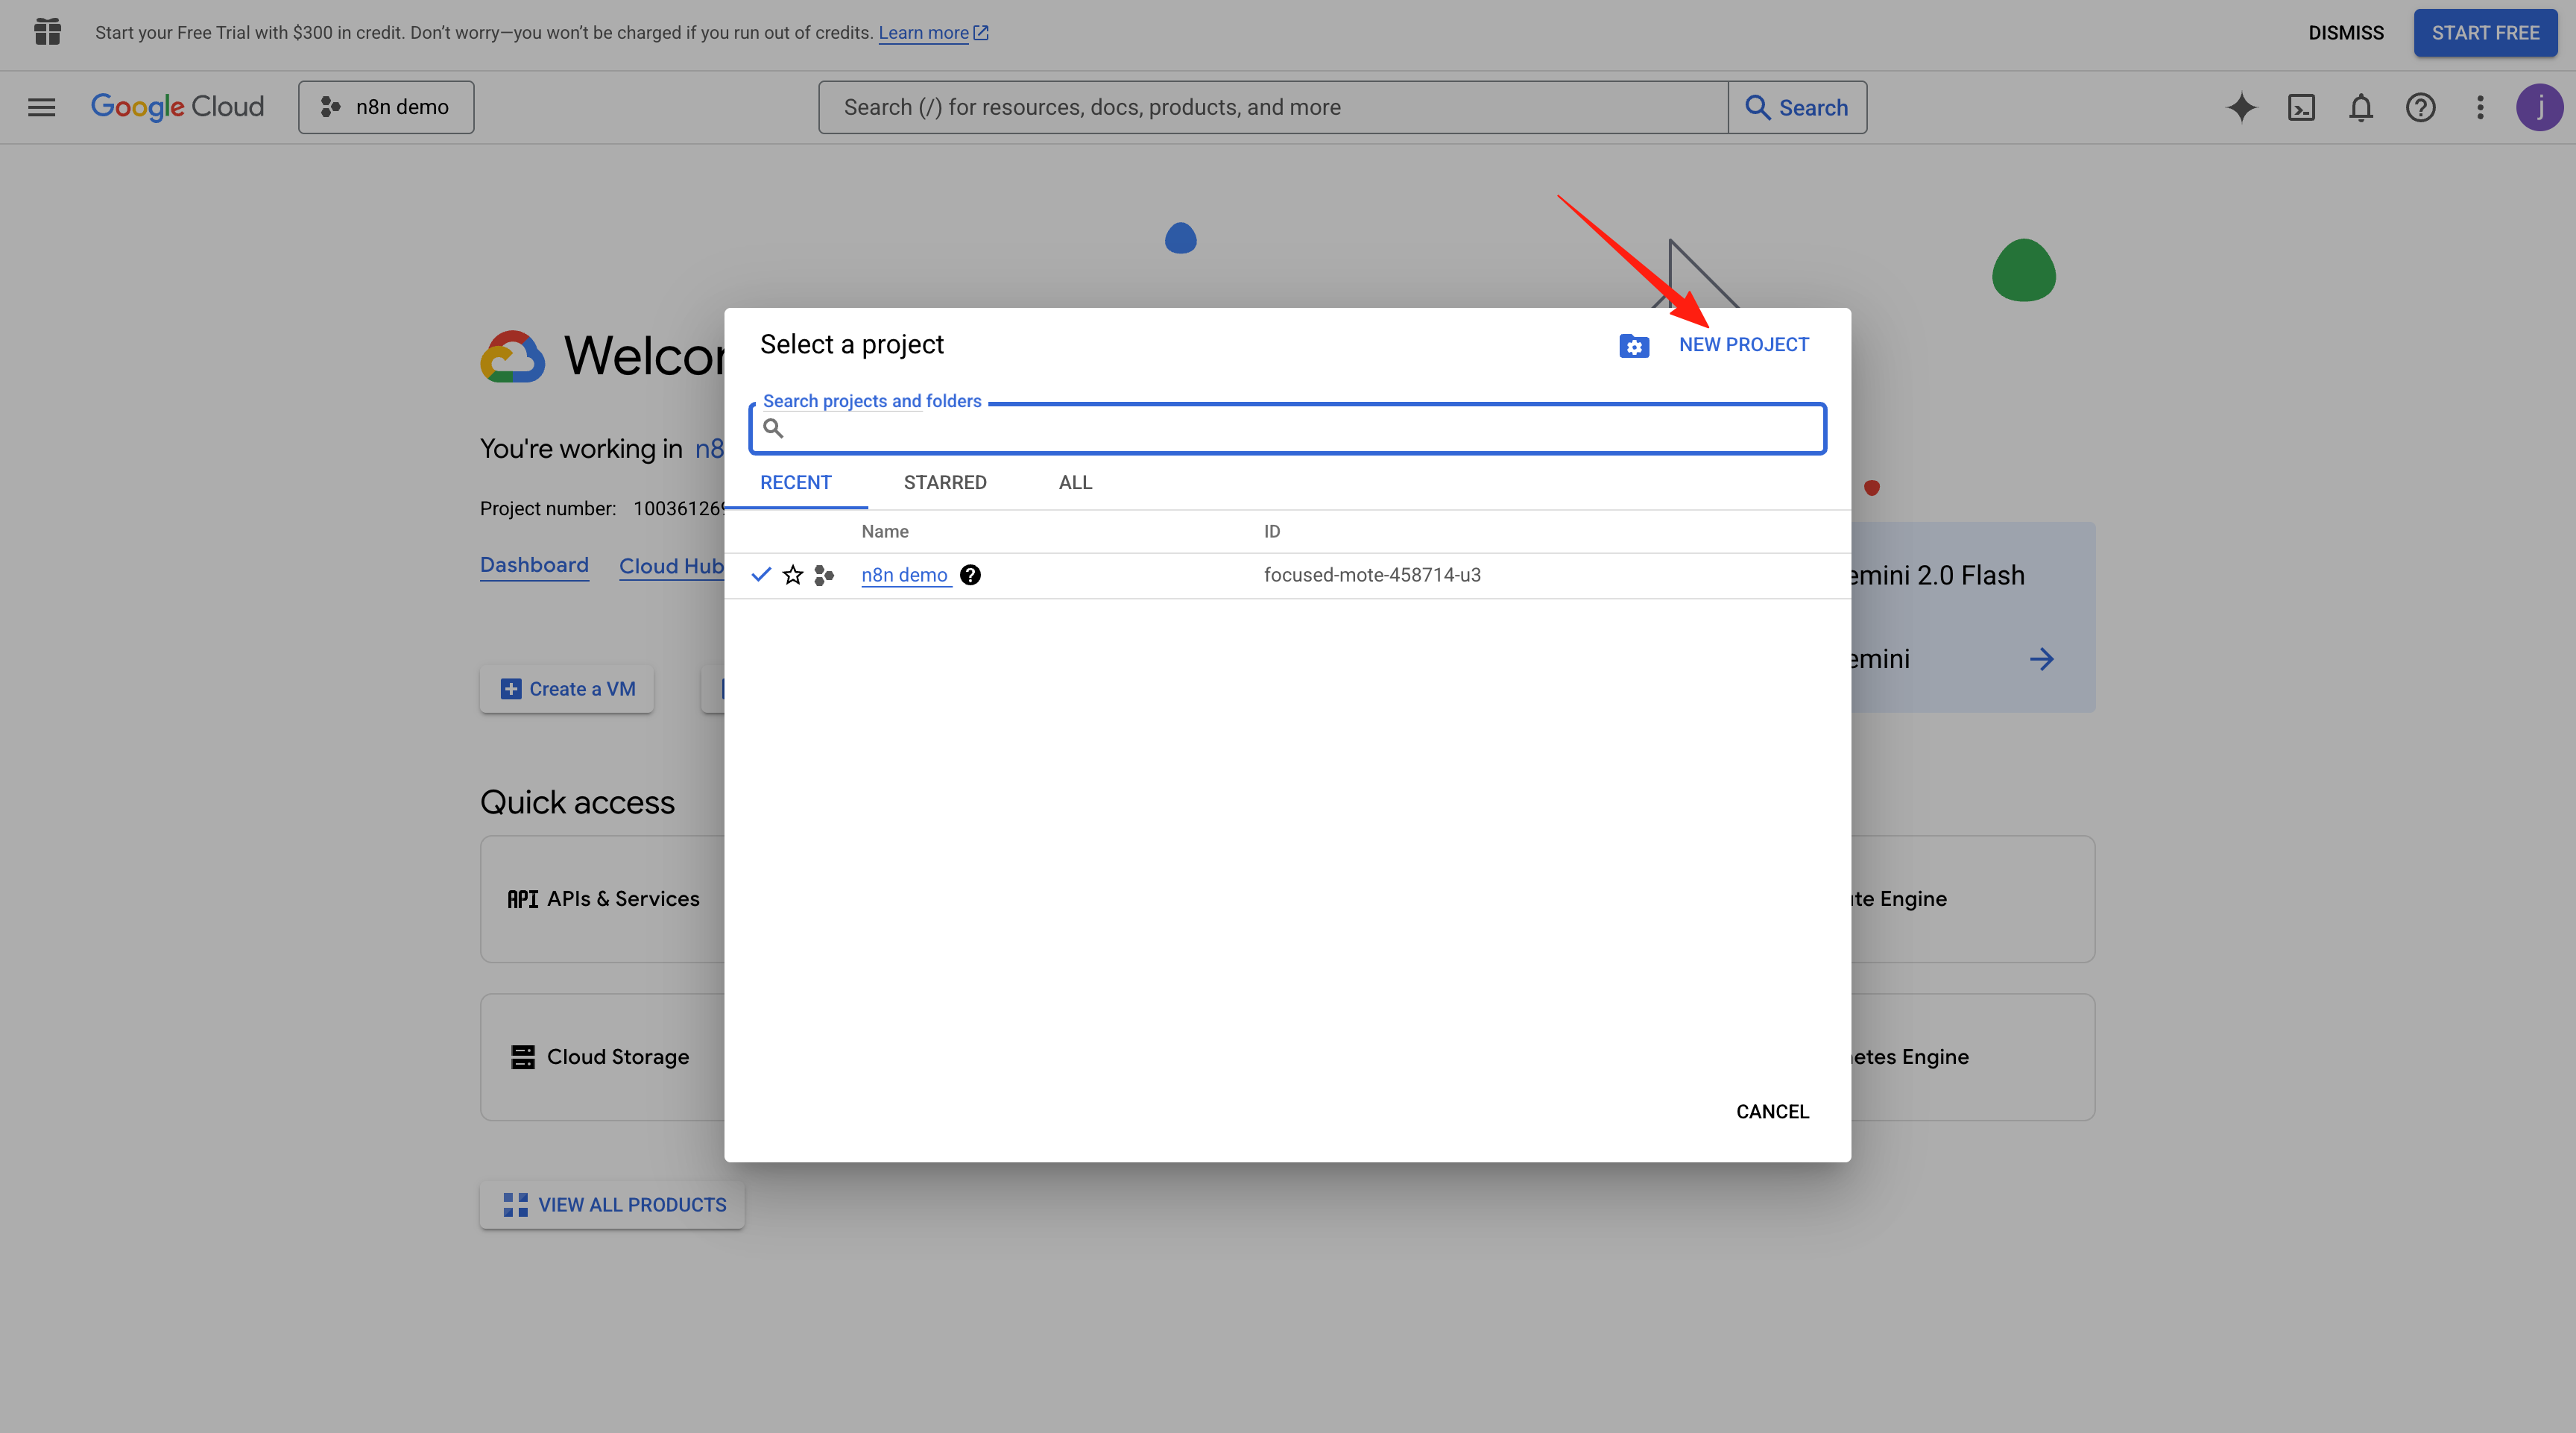Show help info for n8n demo project

click(x=970, y=575)
